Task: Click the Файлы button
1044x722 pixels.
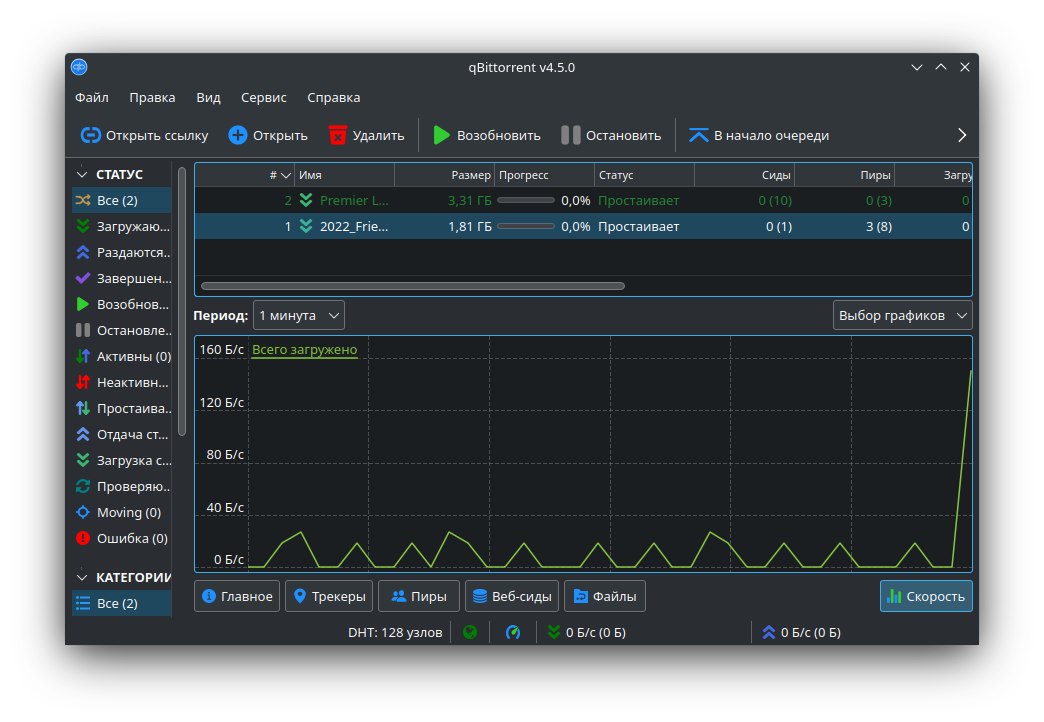Action: coord(604,596)
